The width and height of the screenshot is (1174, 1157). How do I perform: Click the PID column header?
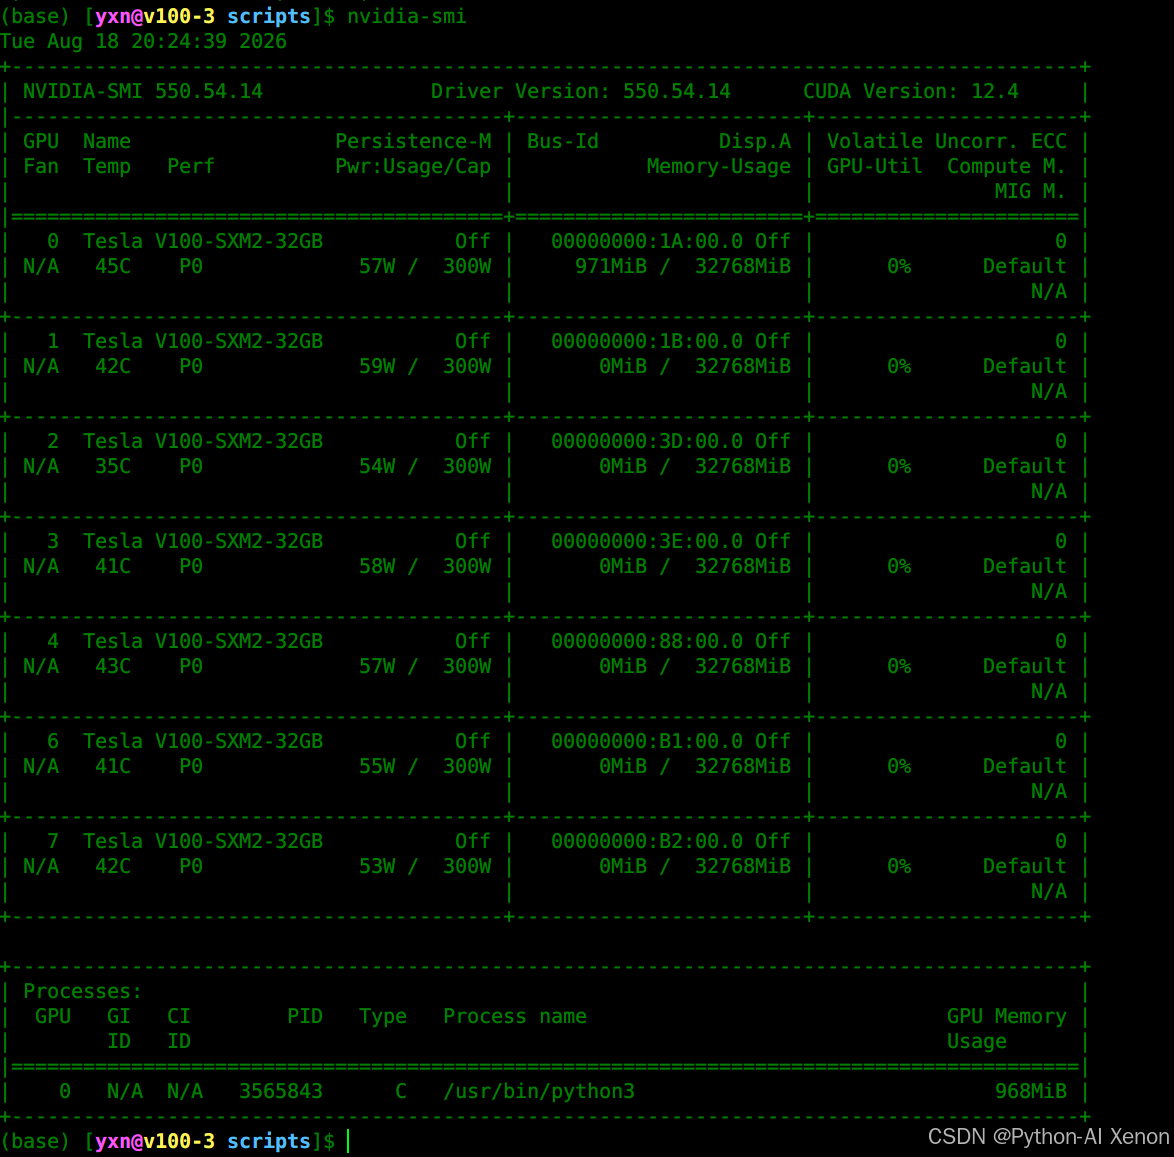tap(305, 1016)
